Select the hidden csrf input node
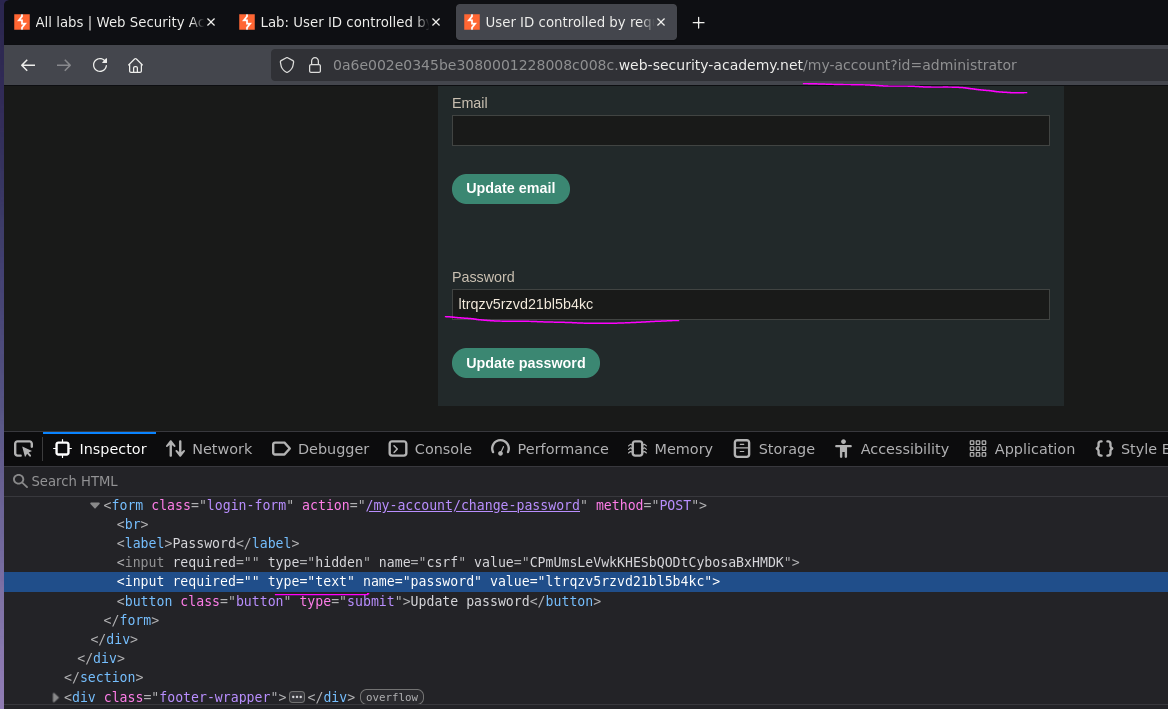Screen dimensions: 1168x709 click(x=458, y=562)
